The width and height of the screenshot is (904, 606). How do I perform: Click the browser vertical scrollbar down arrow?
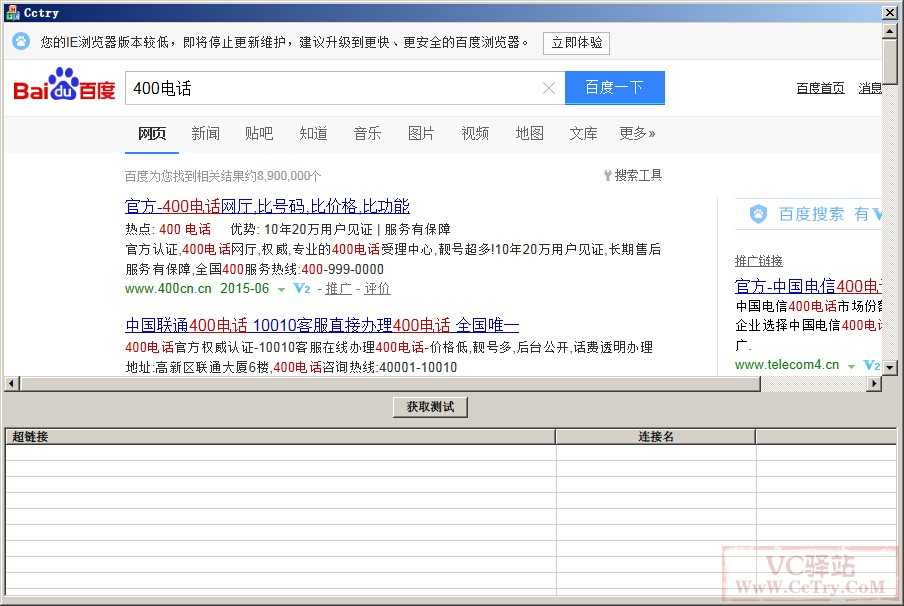(x=890, y=367)
